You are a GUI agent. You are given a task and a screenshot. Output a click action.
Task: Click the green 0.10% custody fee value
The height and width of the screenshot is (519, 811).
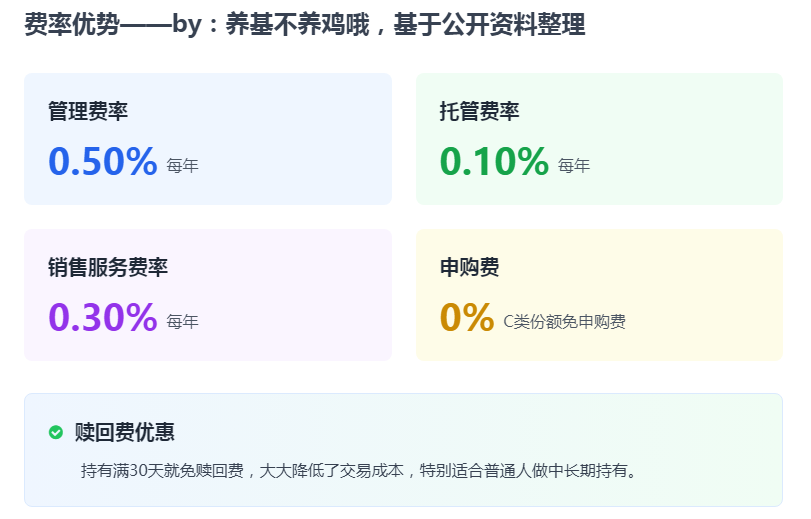click(494, 161)
